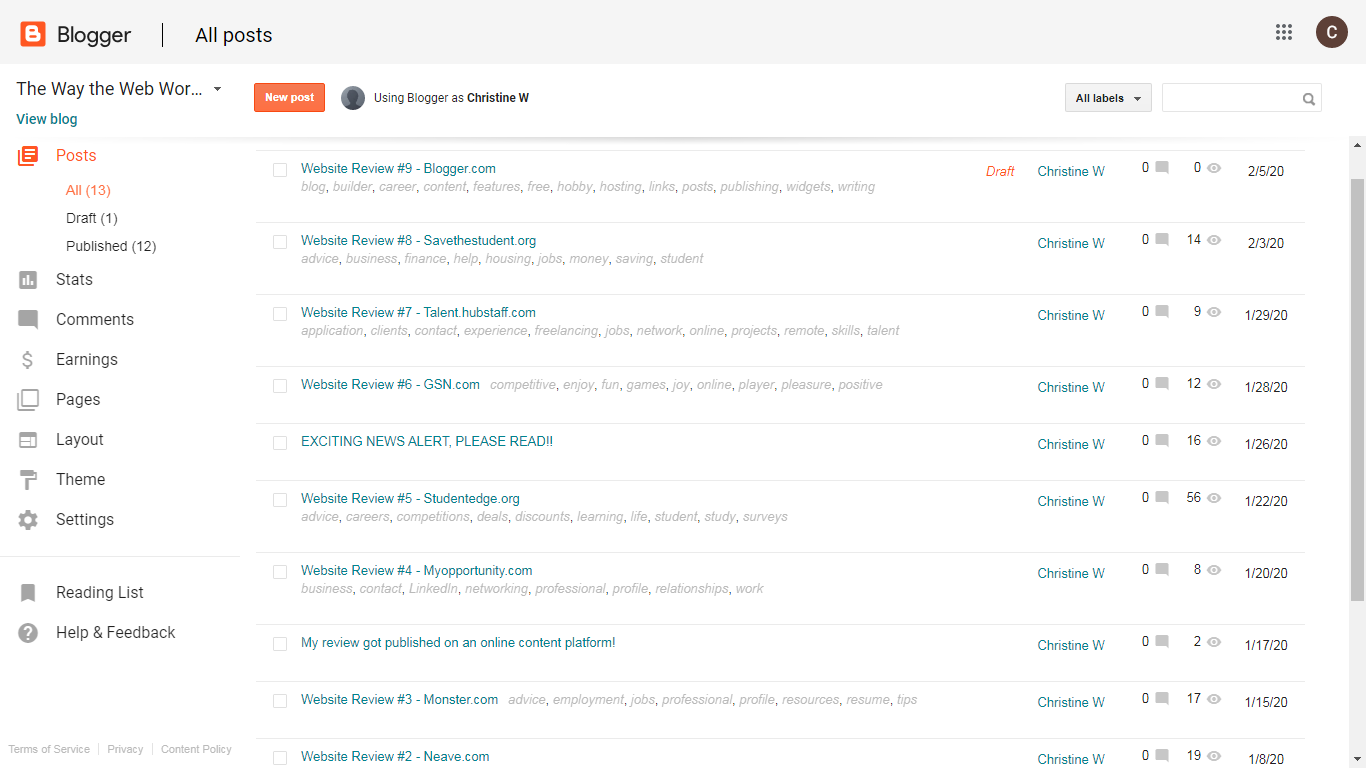Image resolution: width=1366 pixels, height=768 pixels.
Task: Expand the blog selector arrow beside The Way the Web Wor...
Action: click(x=217, y=89)
